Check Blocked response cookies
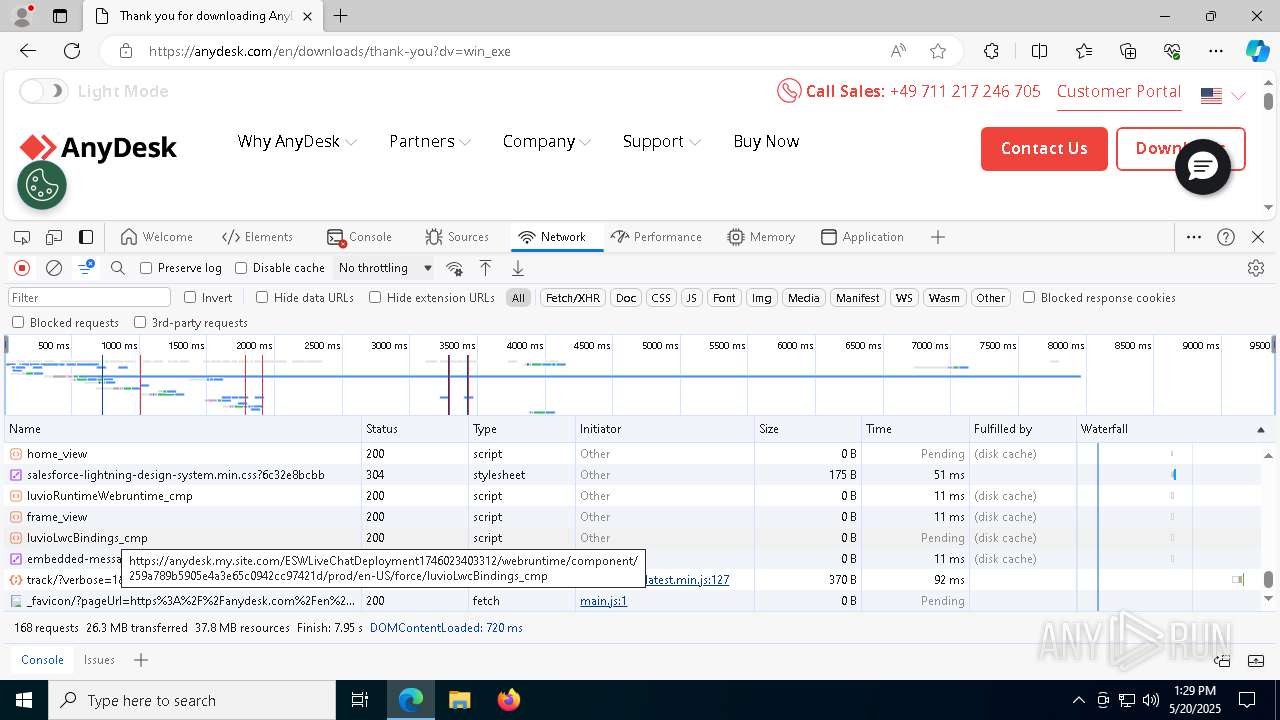This screenshot has height=720, width=1280. point(1029,297)
